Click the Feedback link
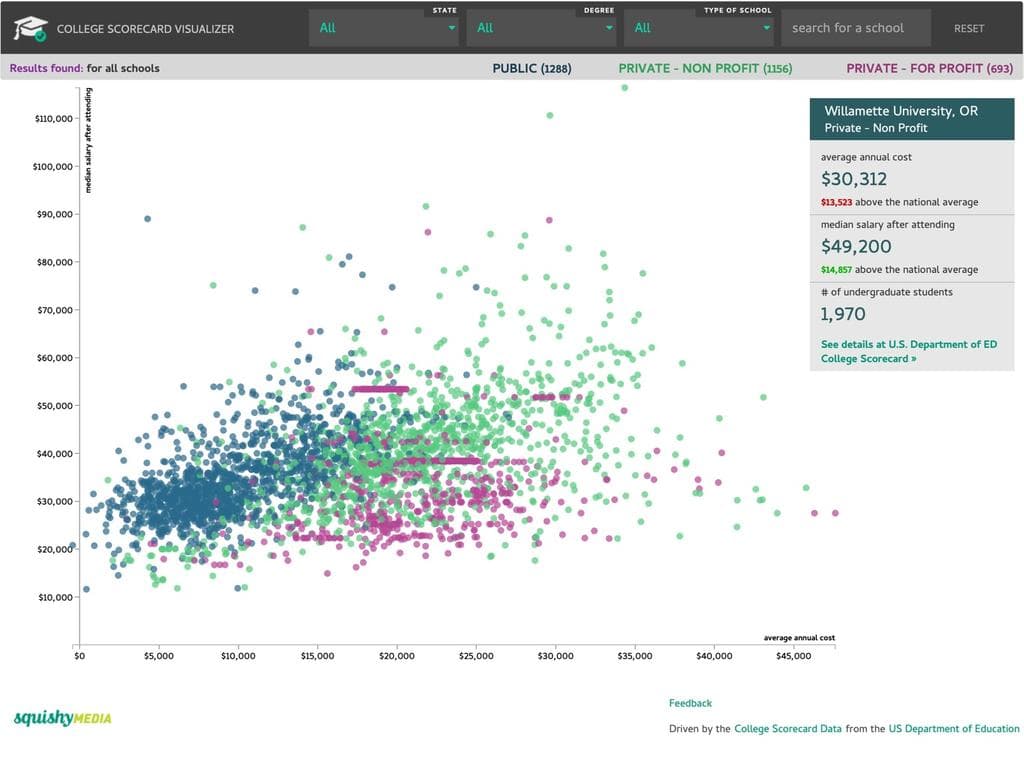Screen dimensions: 1024x768 point(690,703)
